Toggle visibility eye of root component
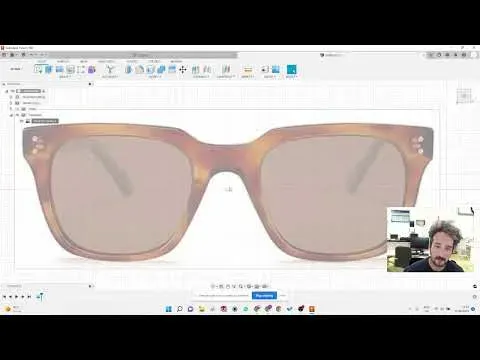This screenshot has width=480, height=360. pyautogui.click(x=13, y=91)
